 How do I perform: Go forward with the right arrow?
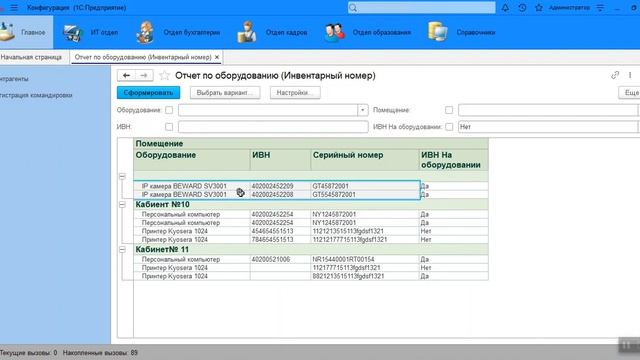point(144,76)
